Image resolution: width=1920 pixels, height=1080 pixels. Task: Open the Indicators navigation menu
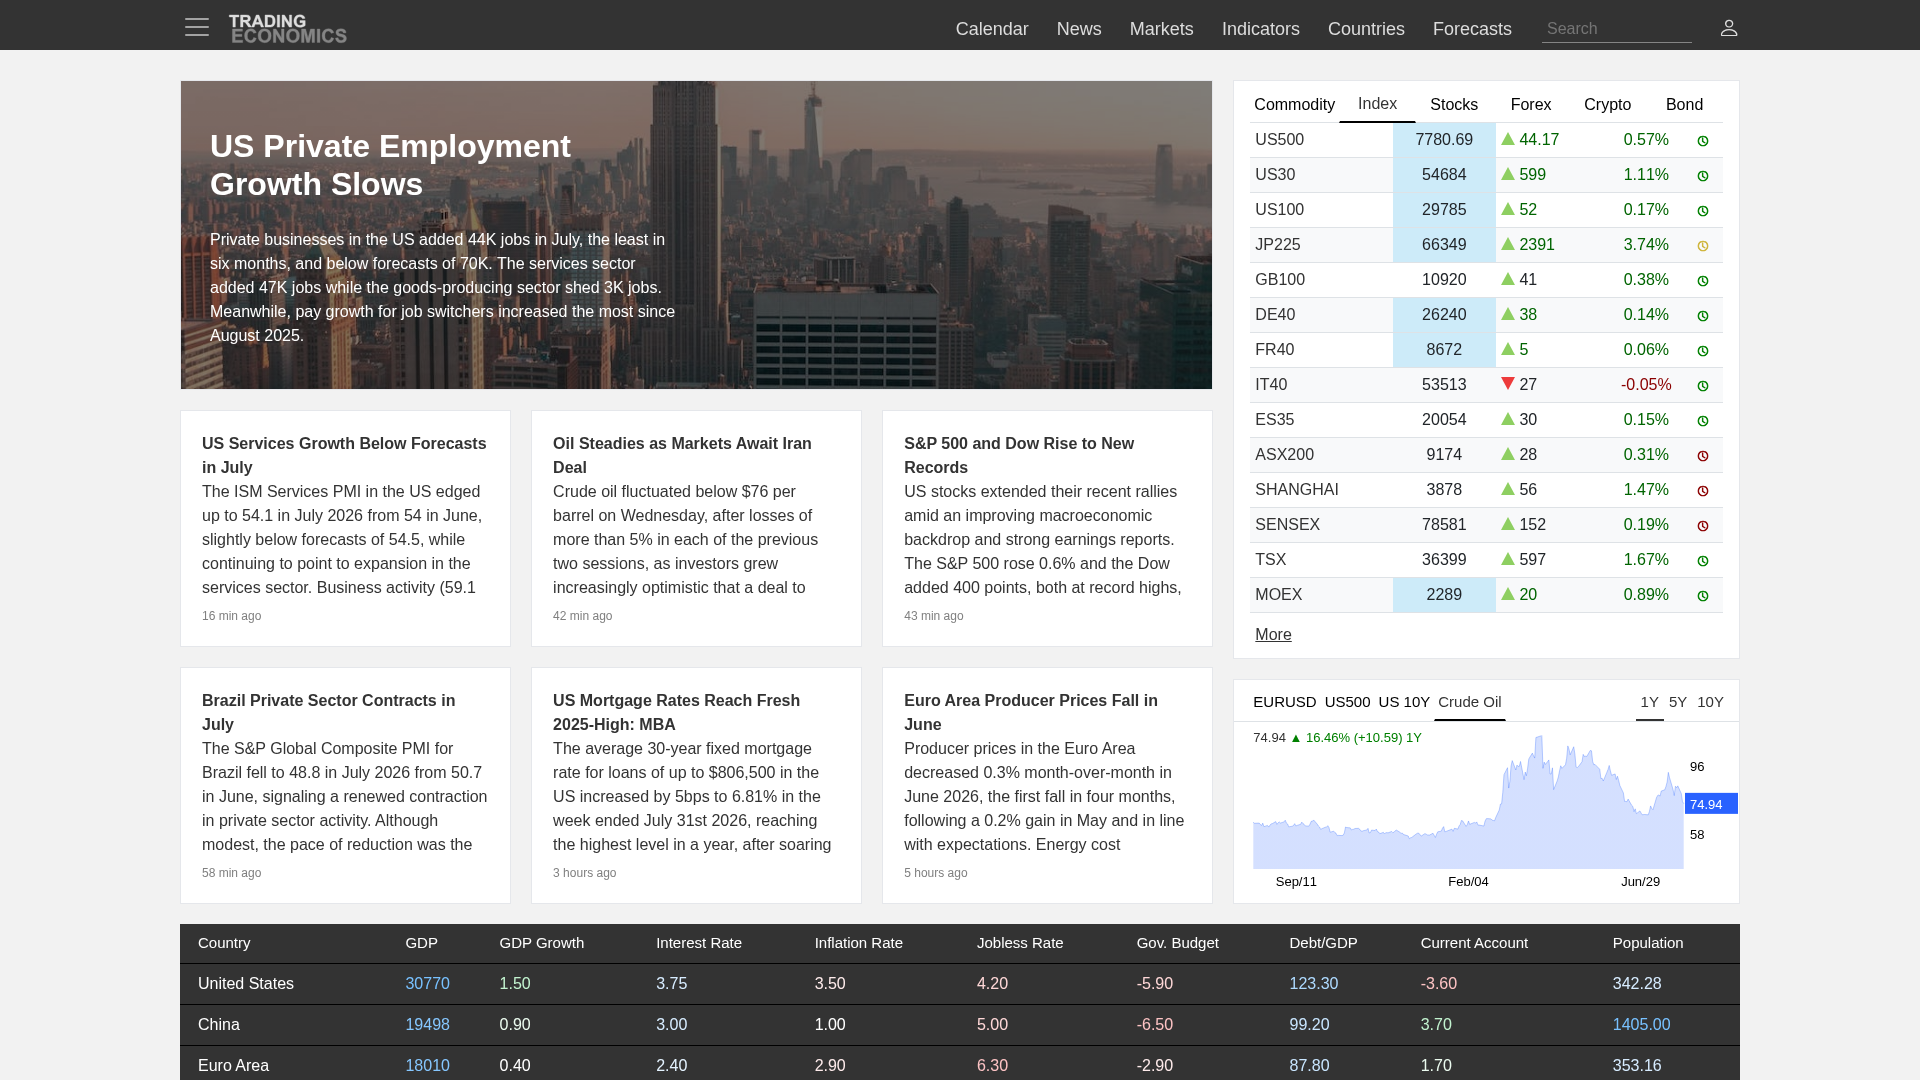(1260, 29)
